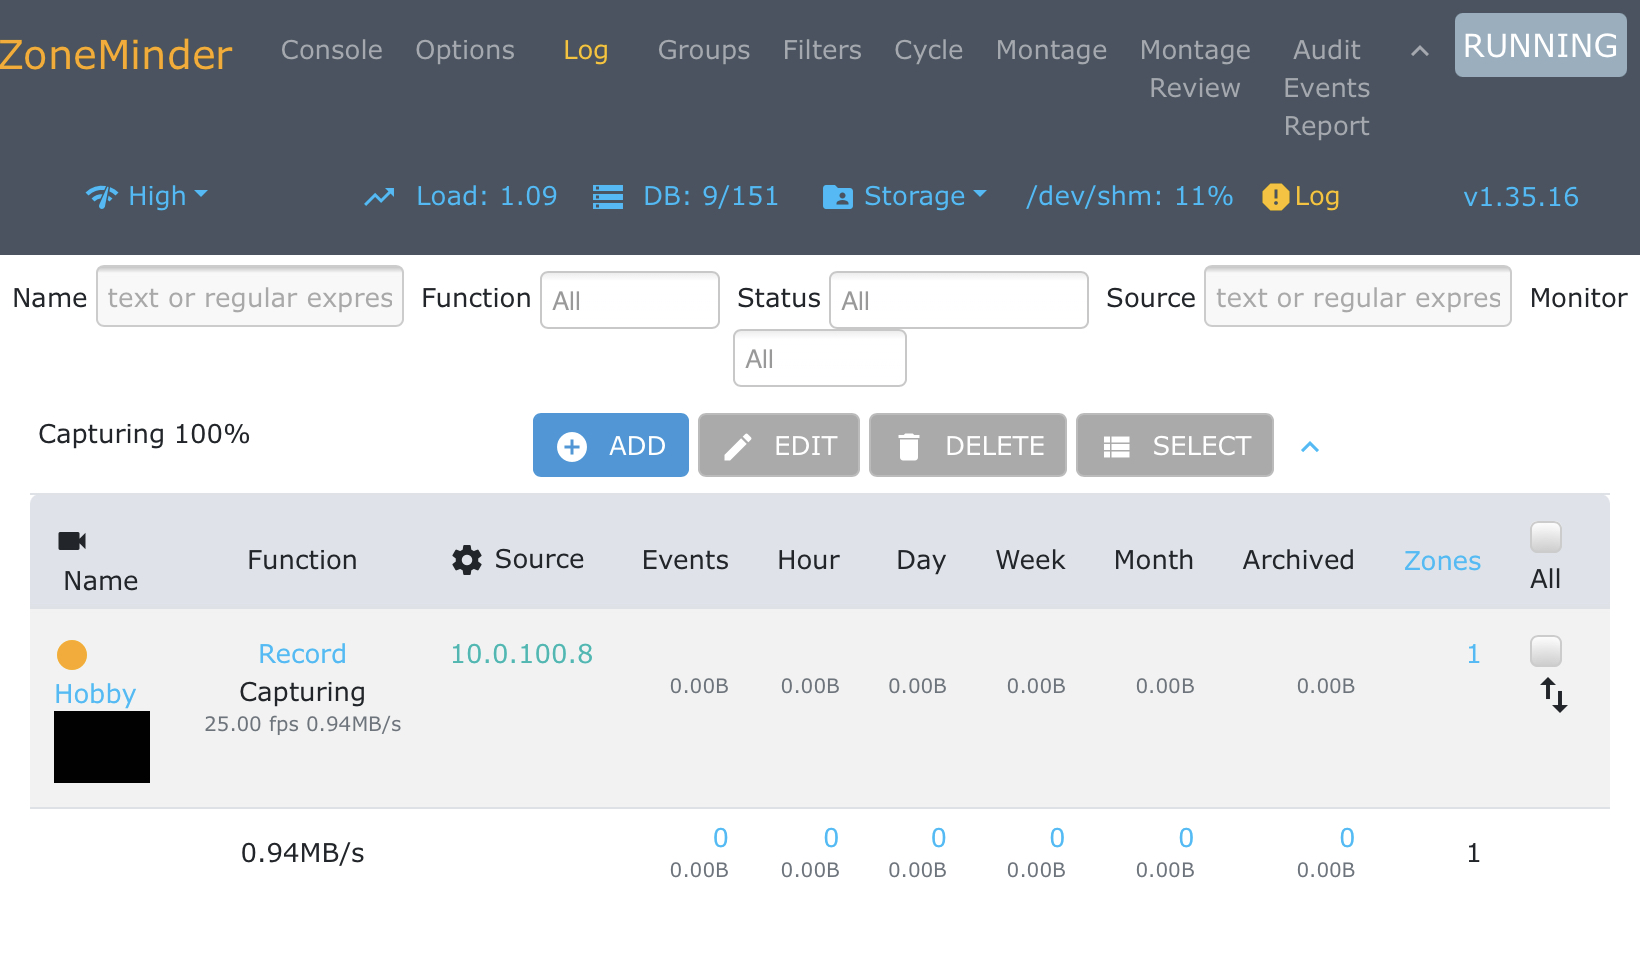Open the Status filter dropdown

click(x=959, y=300)
